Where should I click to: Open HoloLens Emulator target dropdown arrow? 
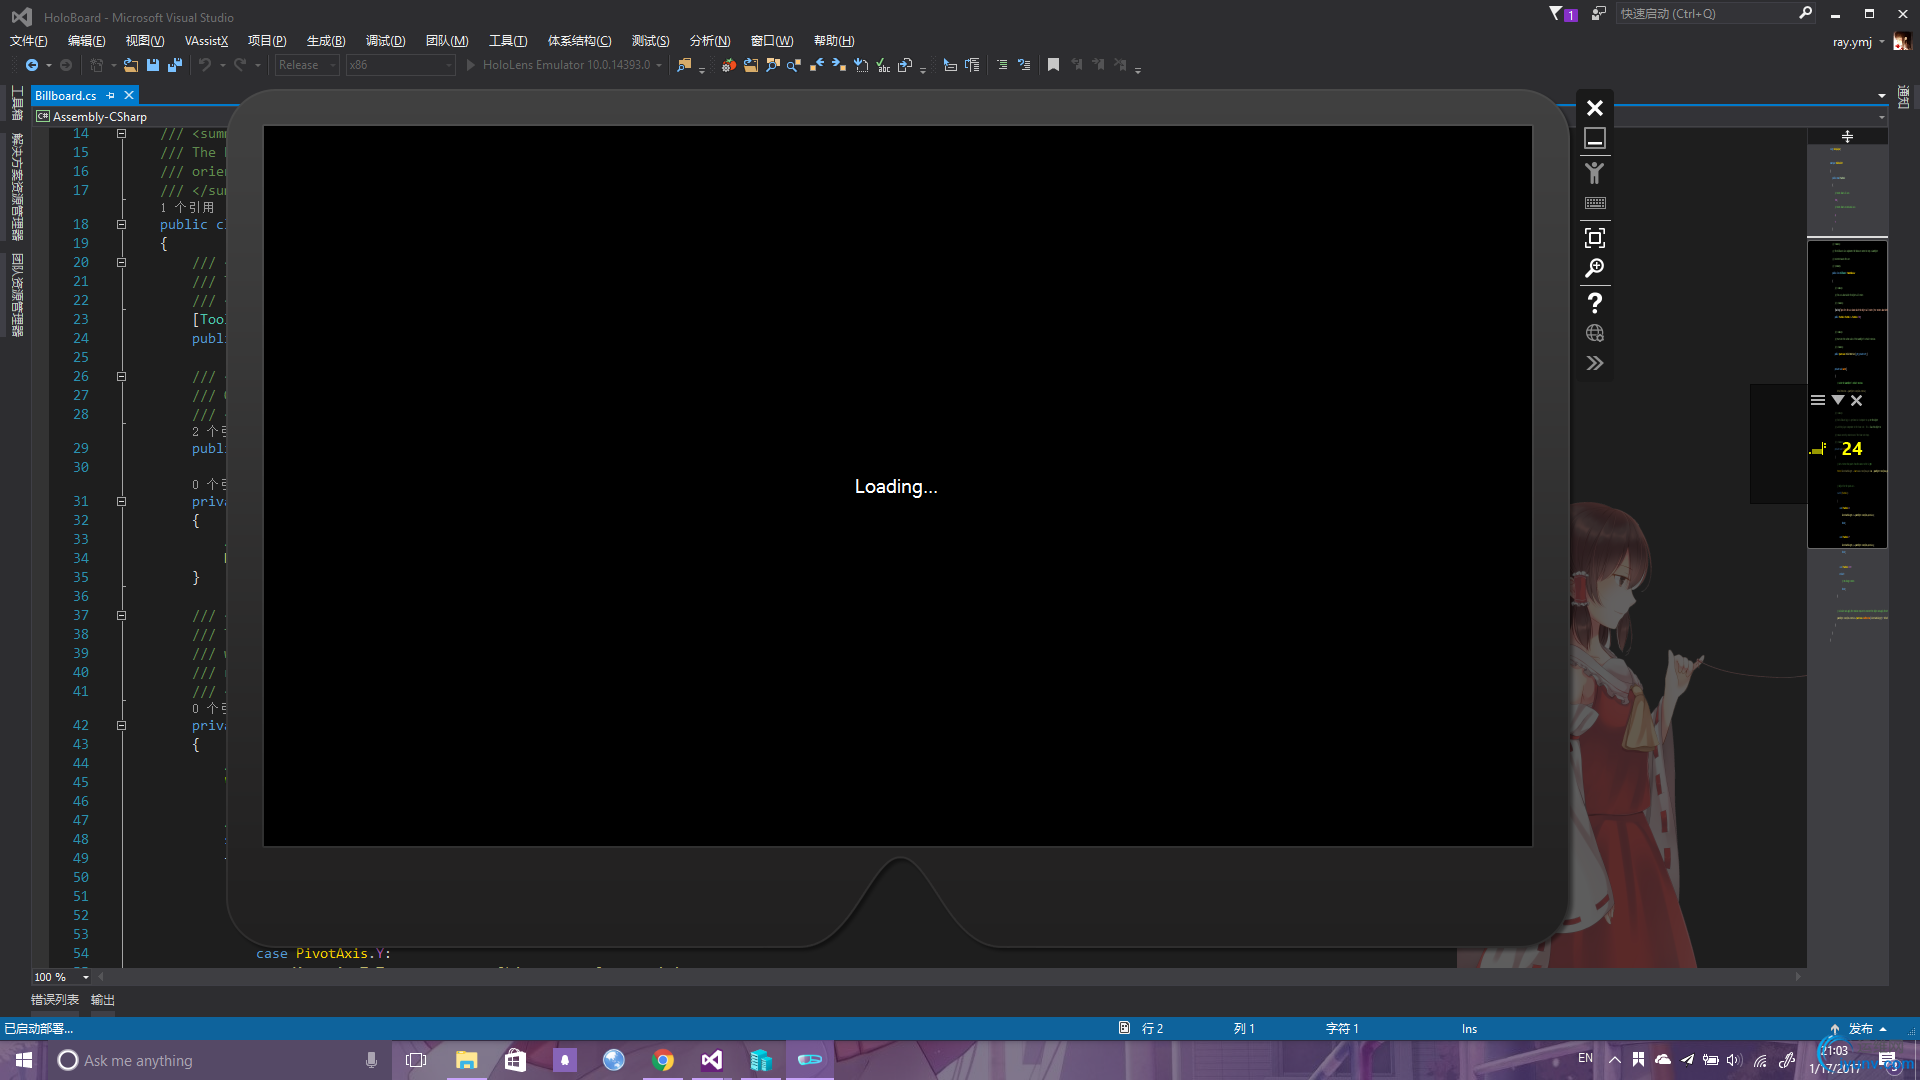(x=659, y=65)
